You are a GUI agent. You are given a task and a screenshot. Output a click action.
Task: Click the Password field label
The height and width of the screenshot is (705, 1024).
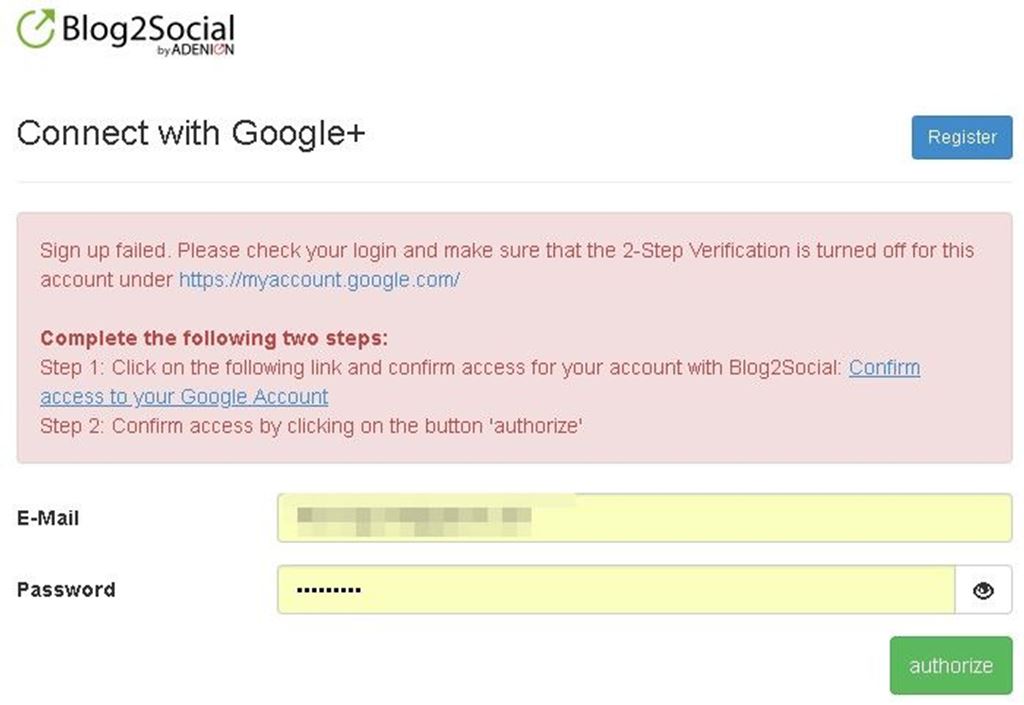coord(66,590)
